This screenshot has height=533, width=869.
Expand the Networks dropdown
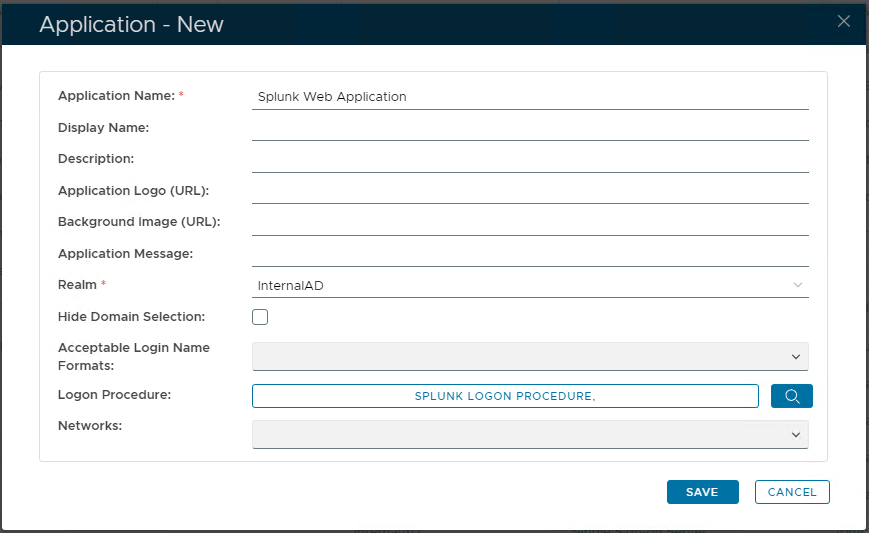pos(530,435)
